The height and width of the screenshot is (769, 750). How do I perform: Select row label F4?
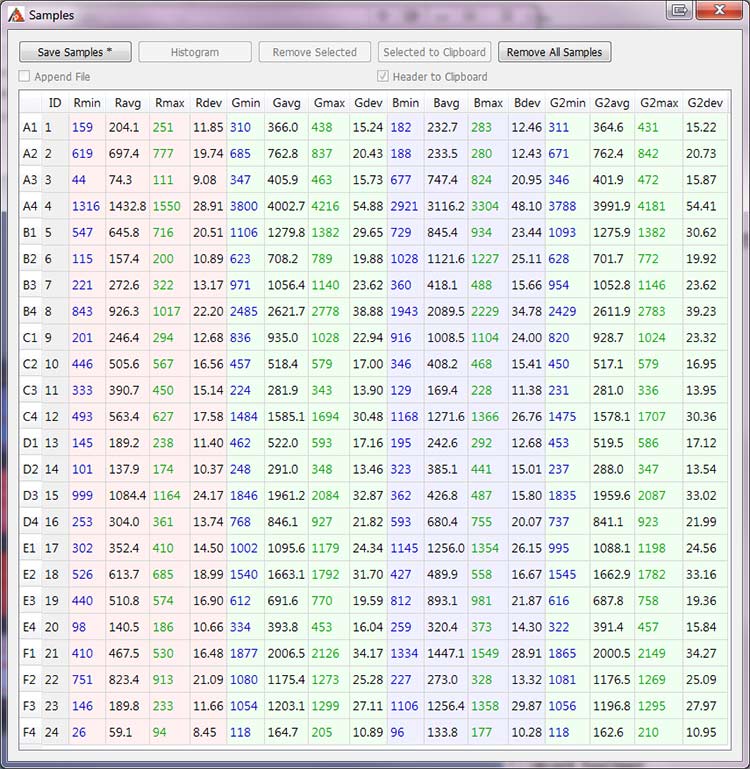[30, 732]
